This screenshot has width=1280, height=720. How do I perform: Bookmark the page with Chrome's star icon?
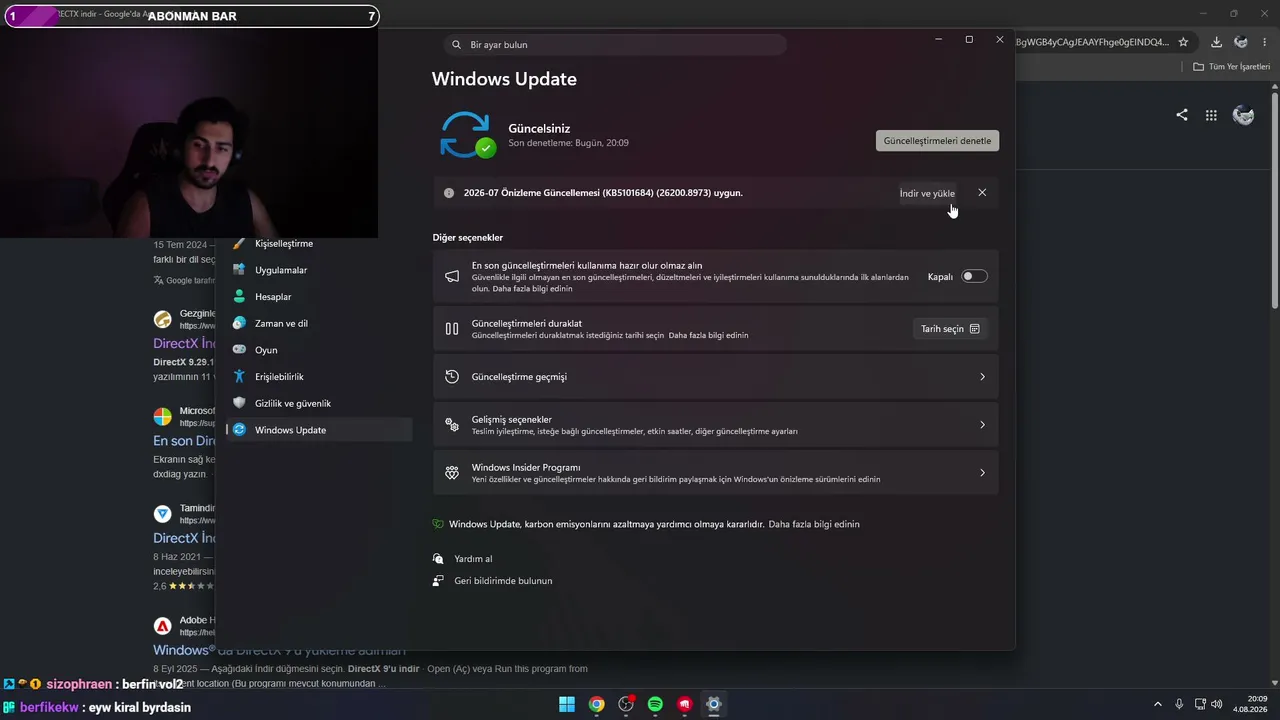click(x=1183, y=42)
